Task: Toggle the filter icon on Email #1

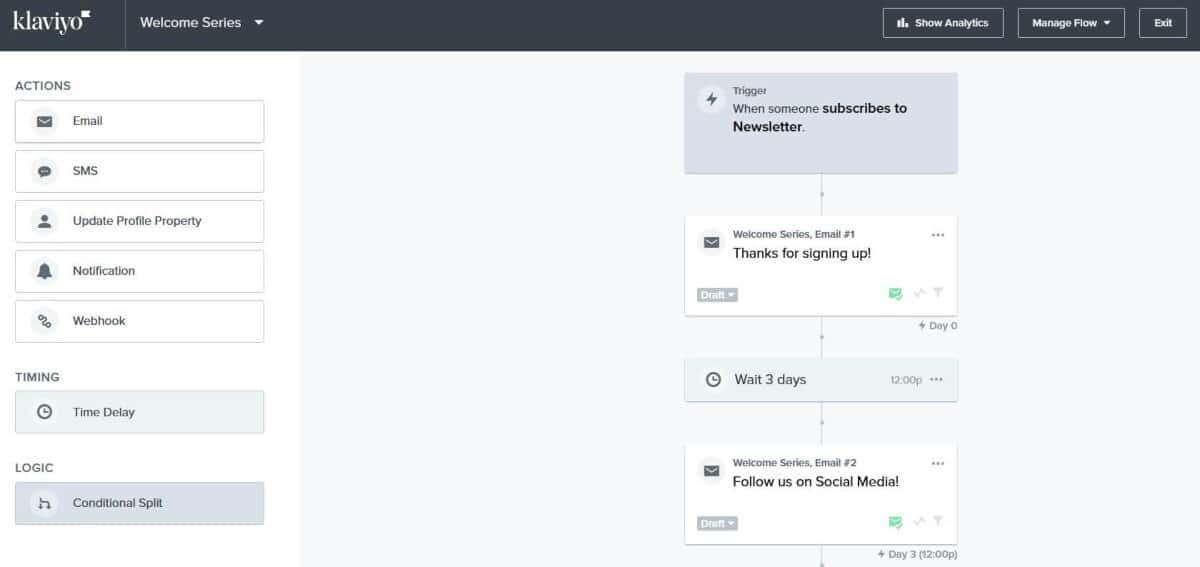Action: point(938,293)
